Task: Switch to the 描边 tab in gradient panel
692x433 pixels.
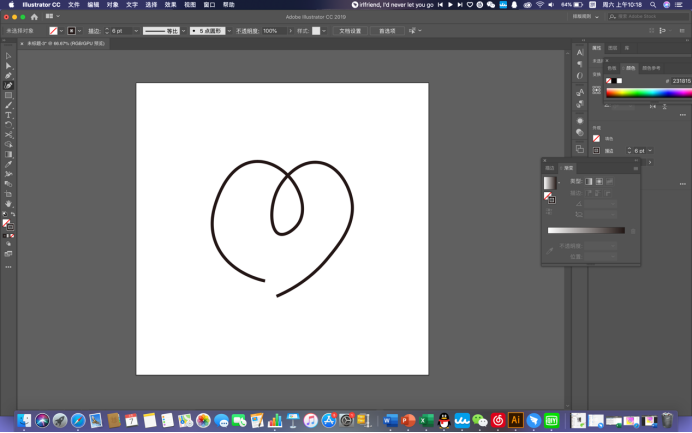Action: (550, 167)
